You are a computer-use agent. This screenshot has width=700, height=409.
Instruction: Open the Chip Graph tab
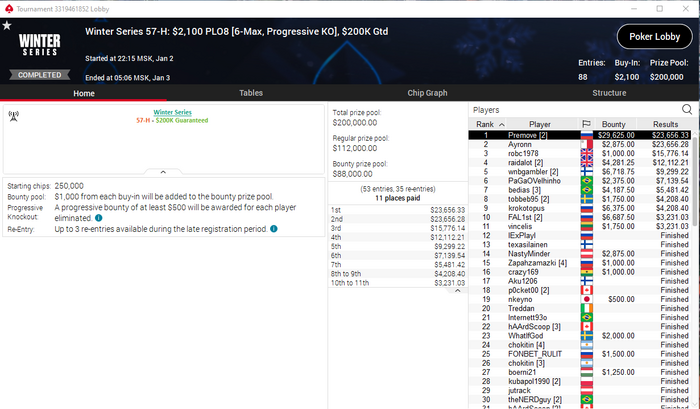point(427,93)
